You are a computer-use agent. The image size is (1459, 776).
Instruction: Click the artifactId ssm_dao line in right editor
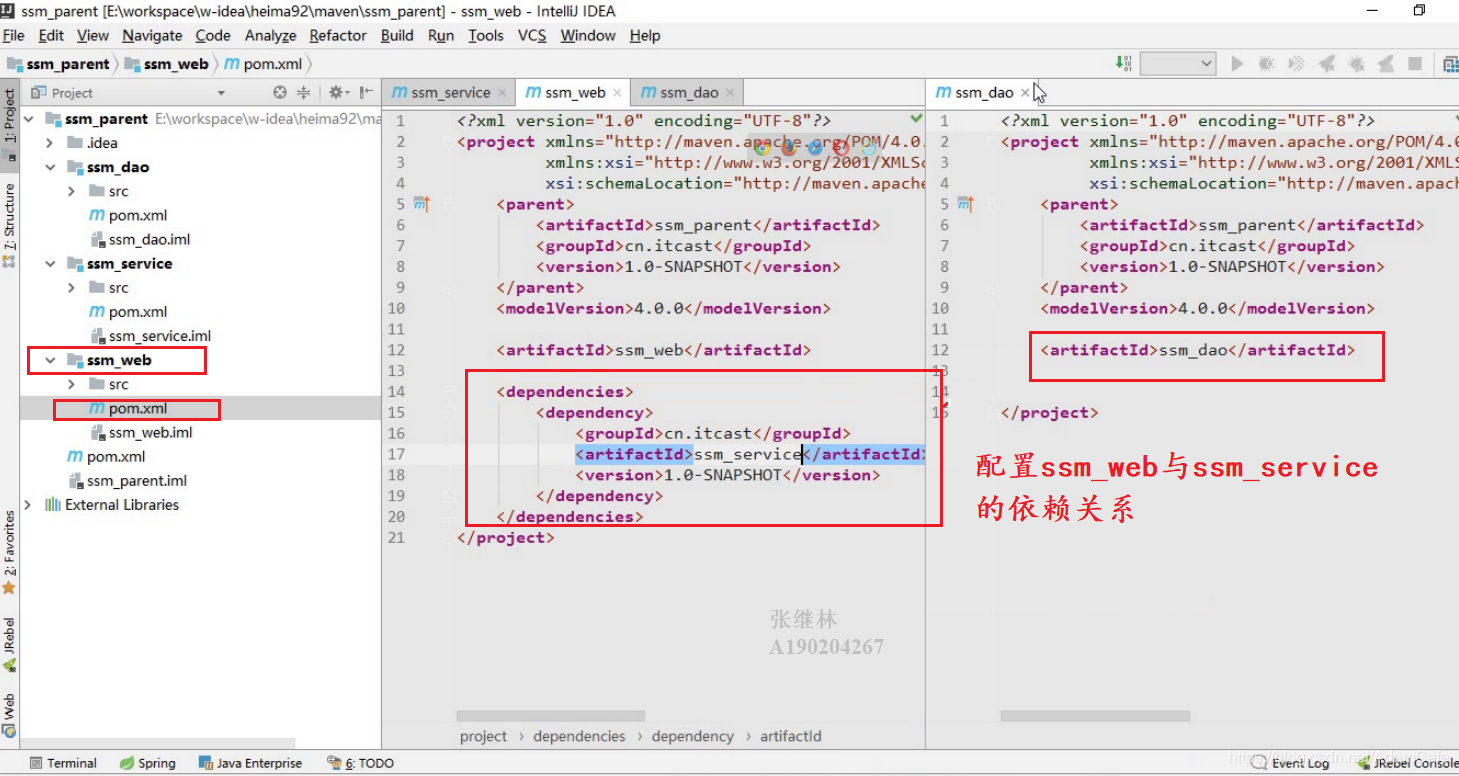(1197, 350)
